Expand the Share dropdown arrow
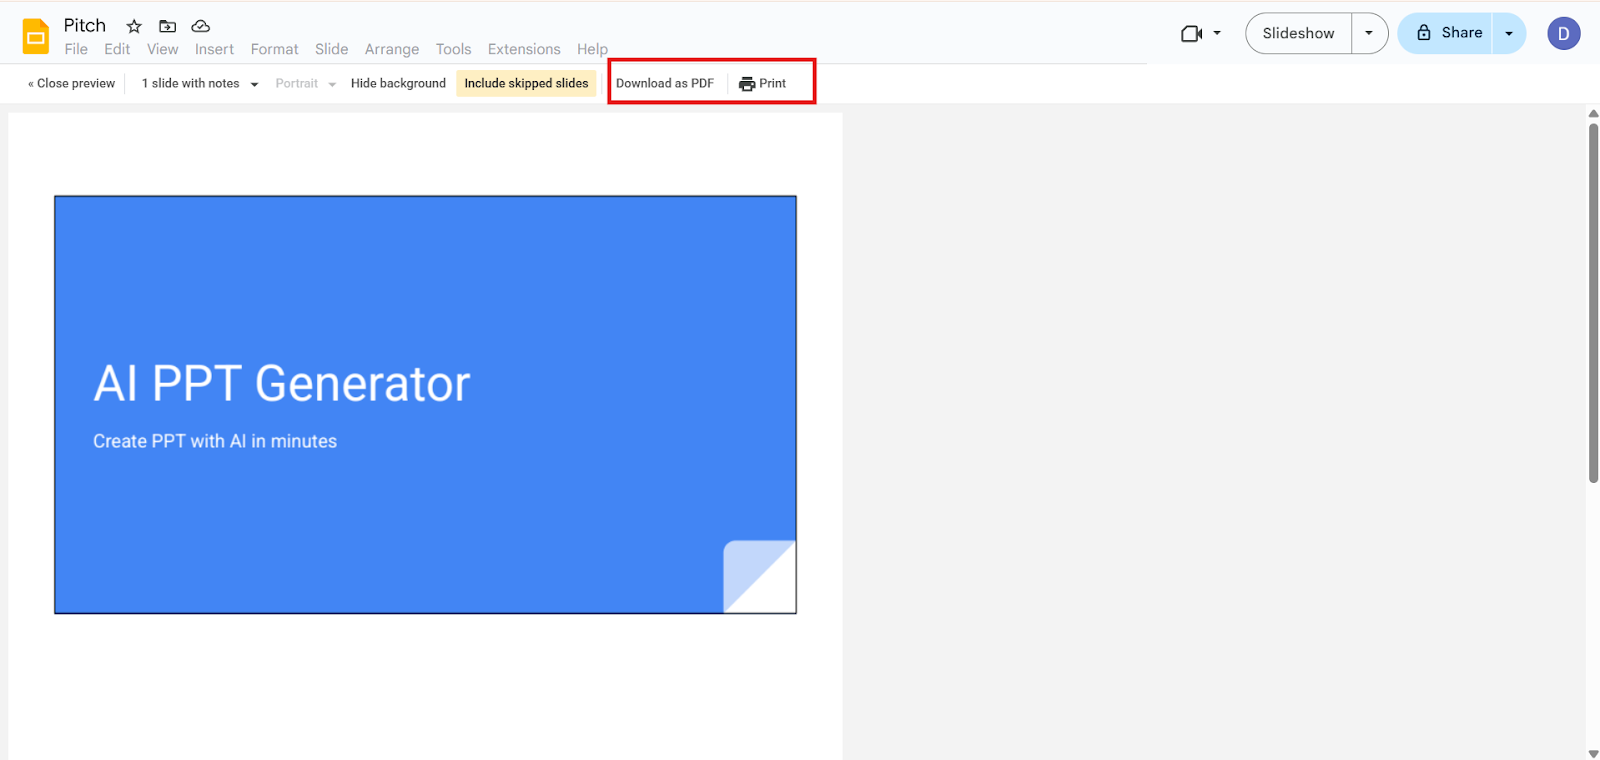Viewport: 1600px width, 760px height. click(1509, 33)
